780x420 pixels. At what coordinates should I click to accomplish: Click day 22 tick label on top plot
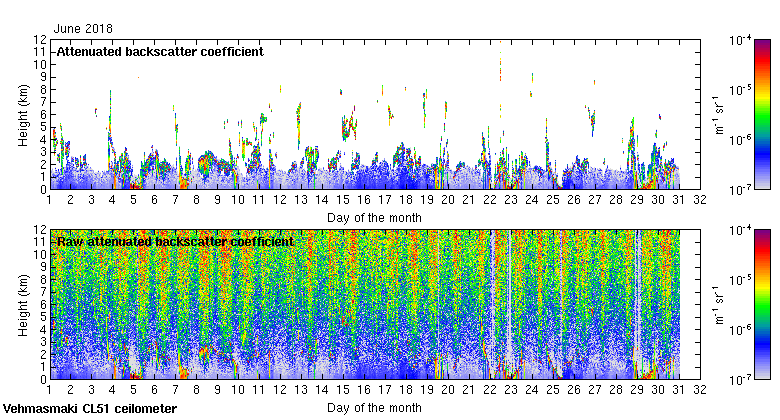pos(490,200)
